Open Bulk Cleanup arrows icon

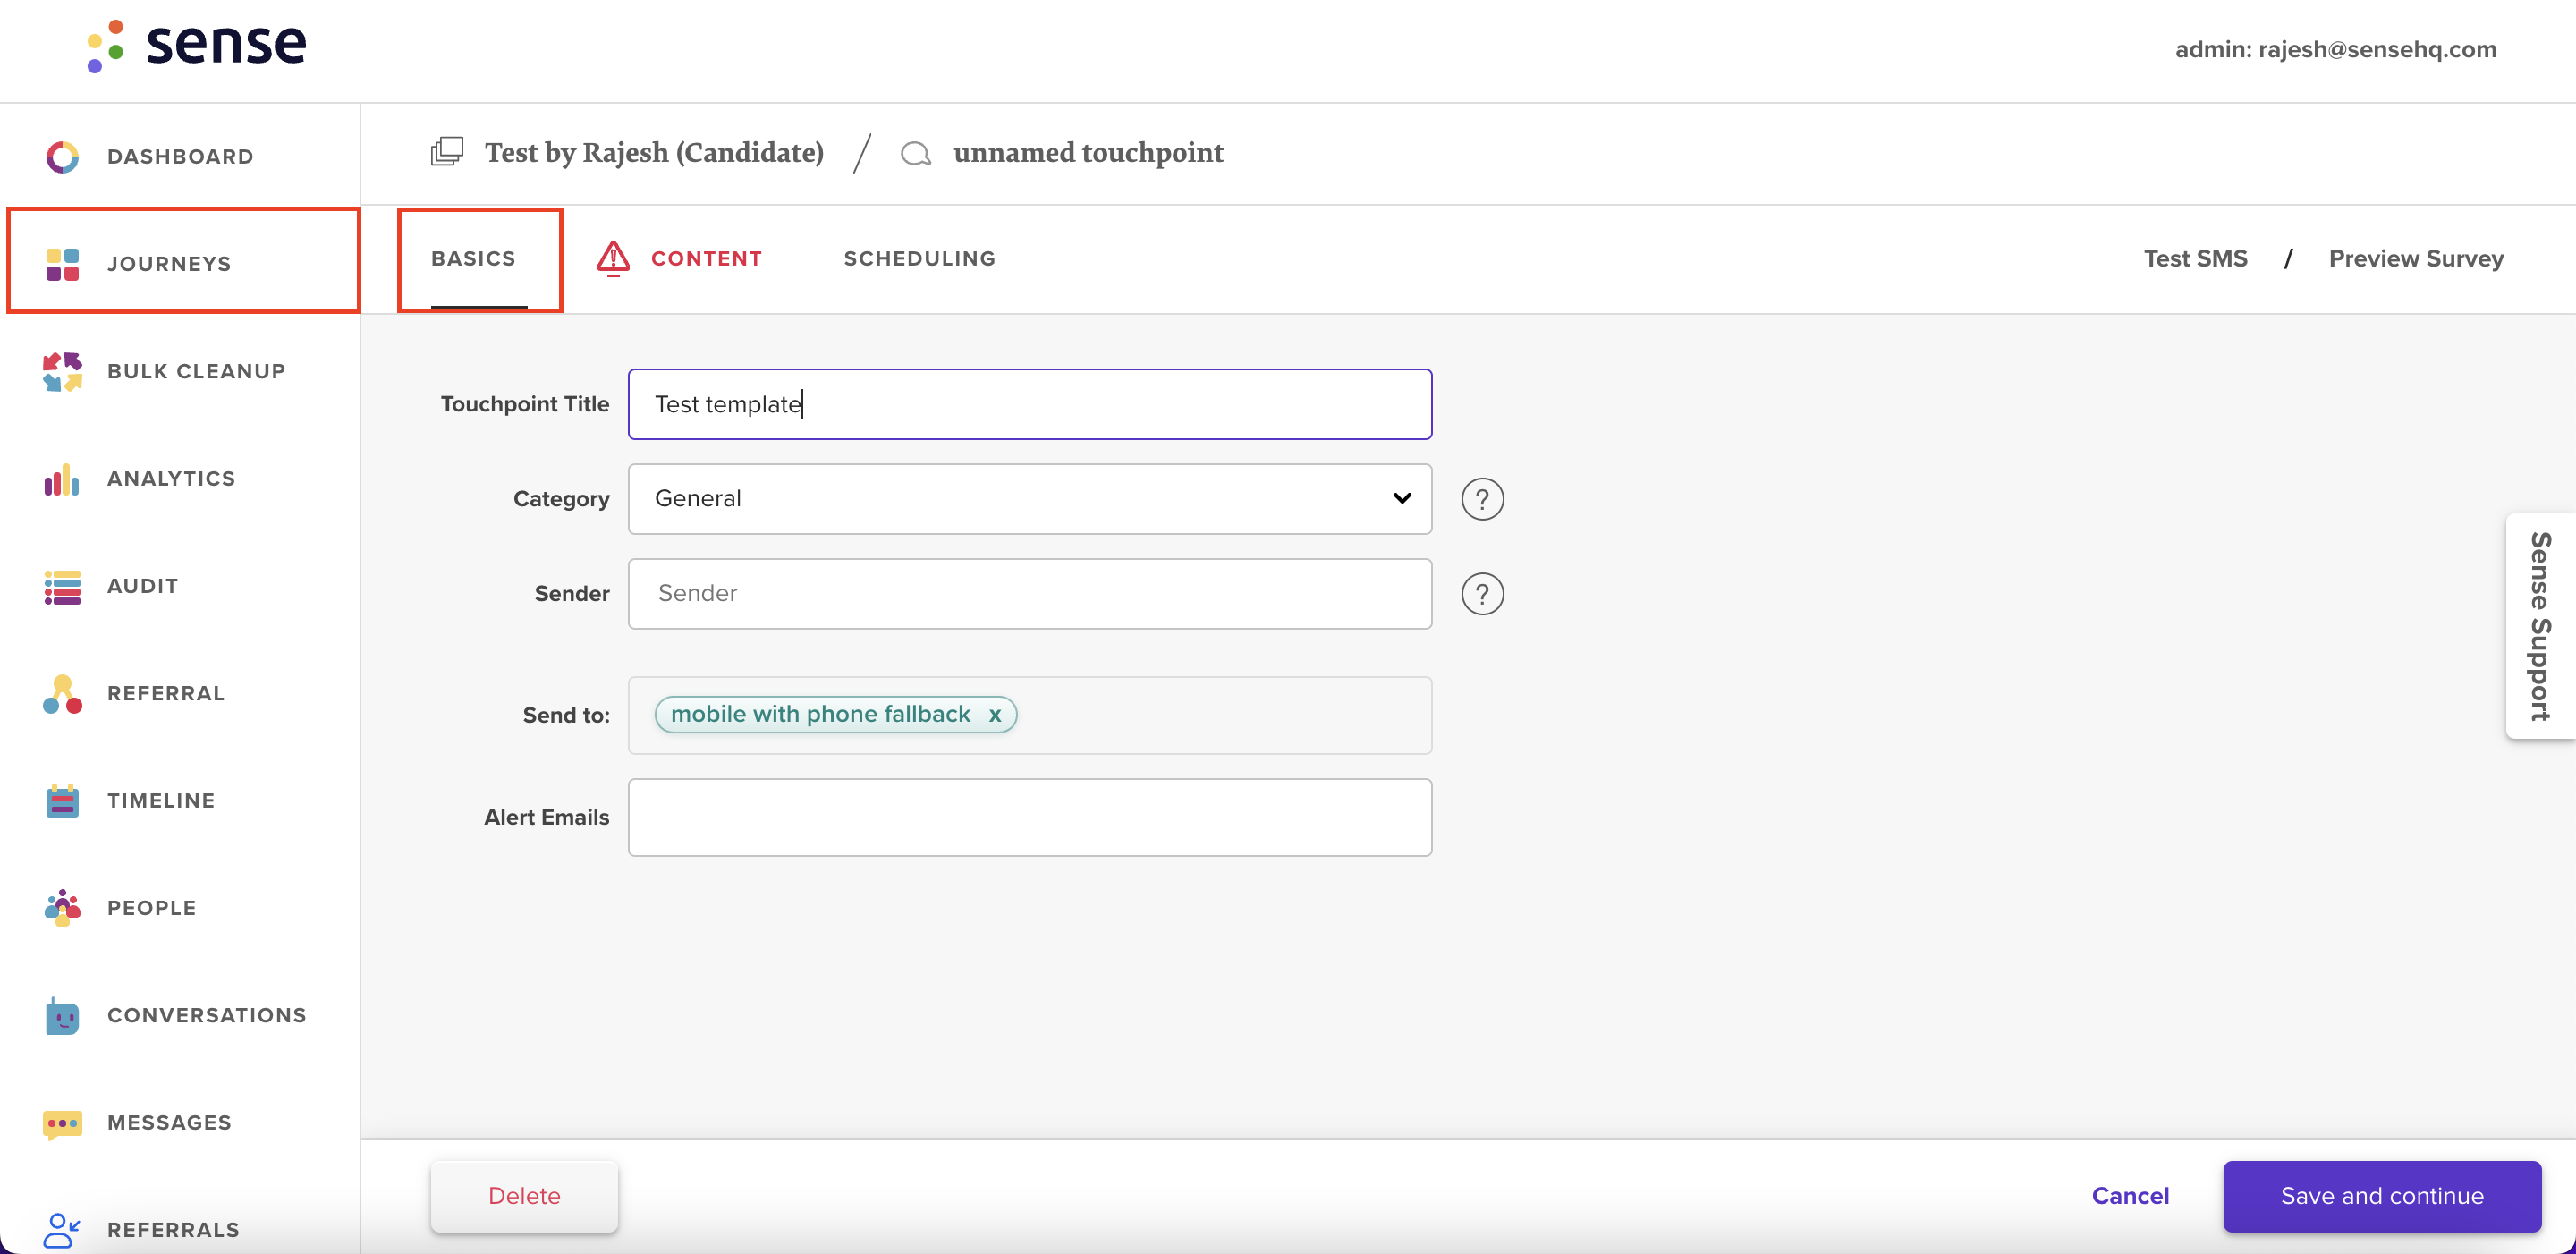(62, 371)
